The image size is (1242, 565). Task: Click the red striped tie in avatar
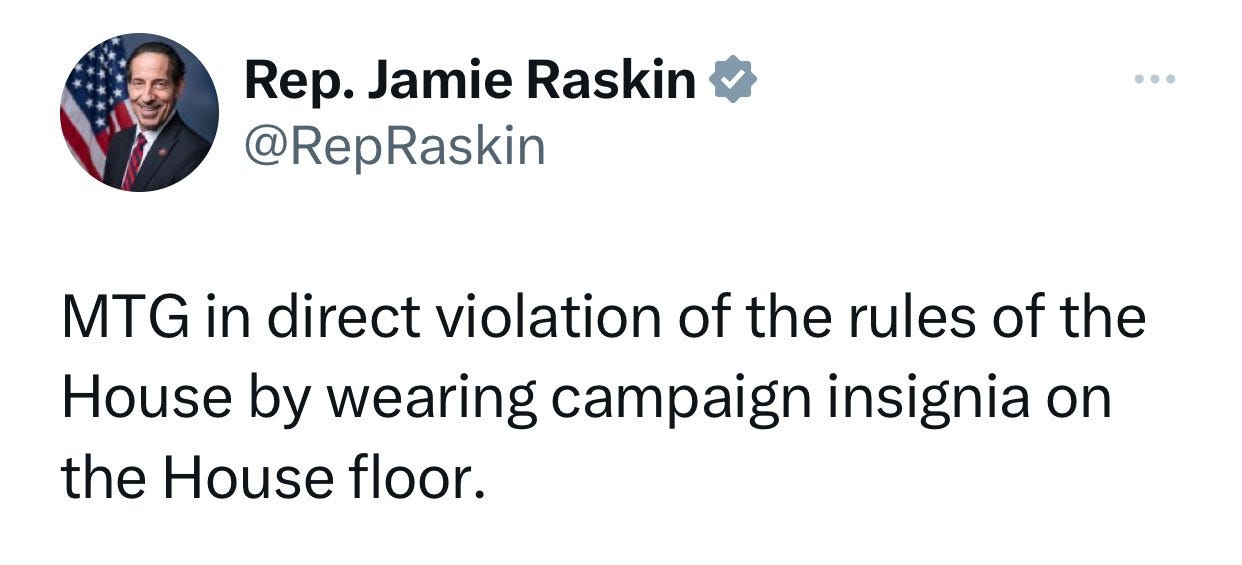click(x=132, y=160)
